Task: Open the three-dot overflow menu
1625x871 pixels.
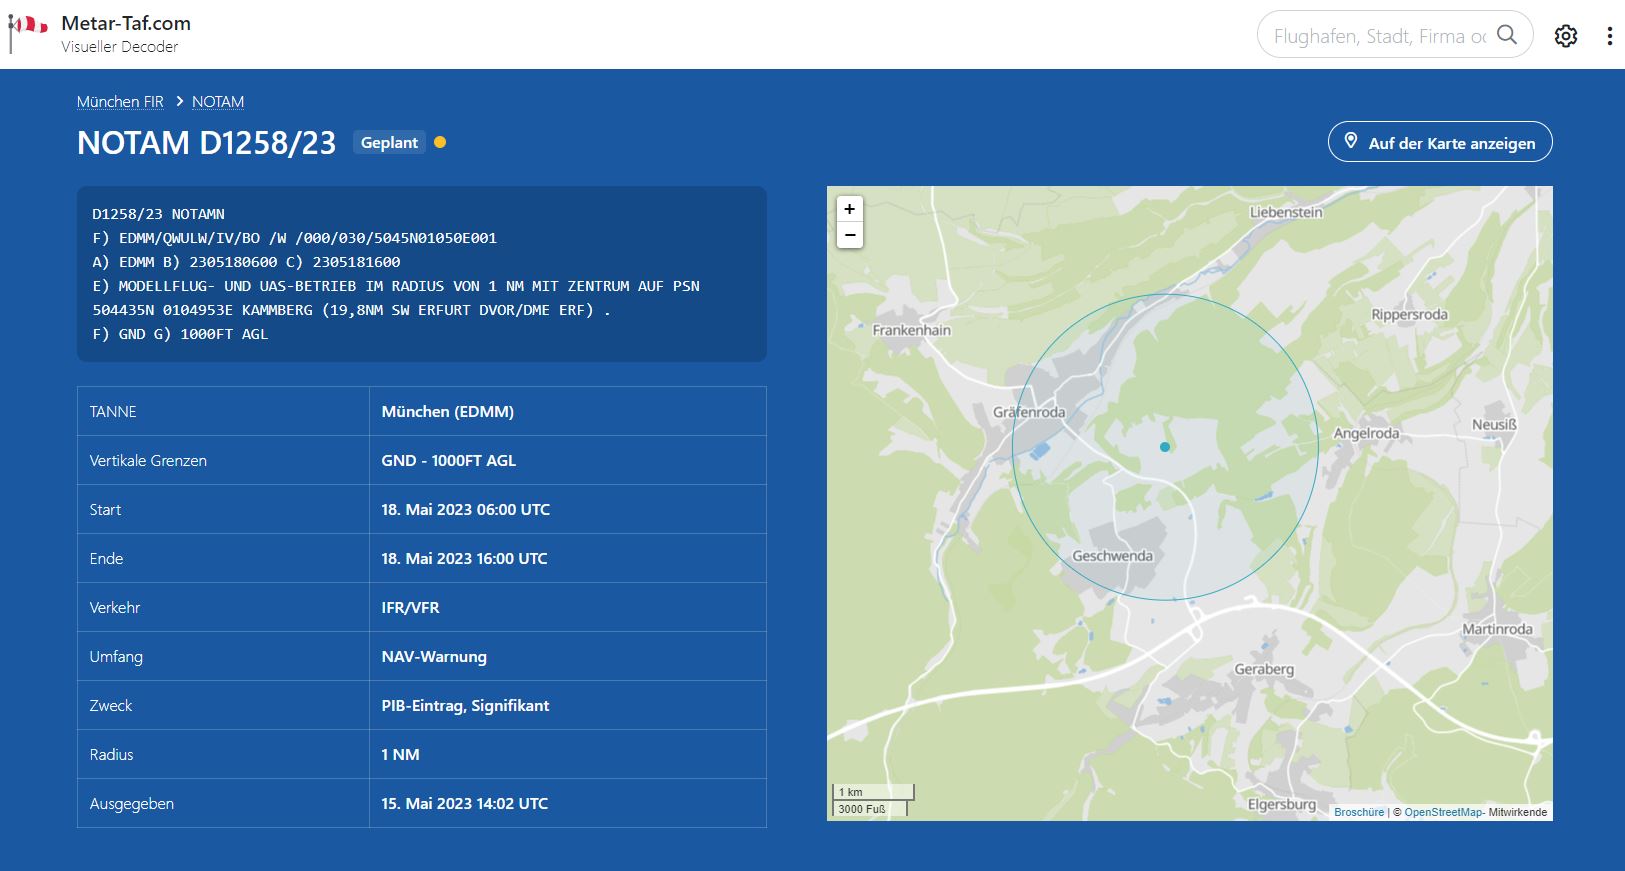Action: coord(1609,36)
